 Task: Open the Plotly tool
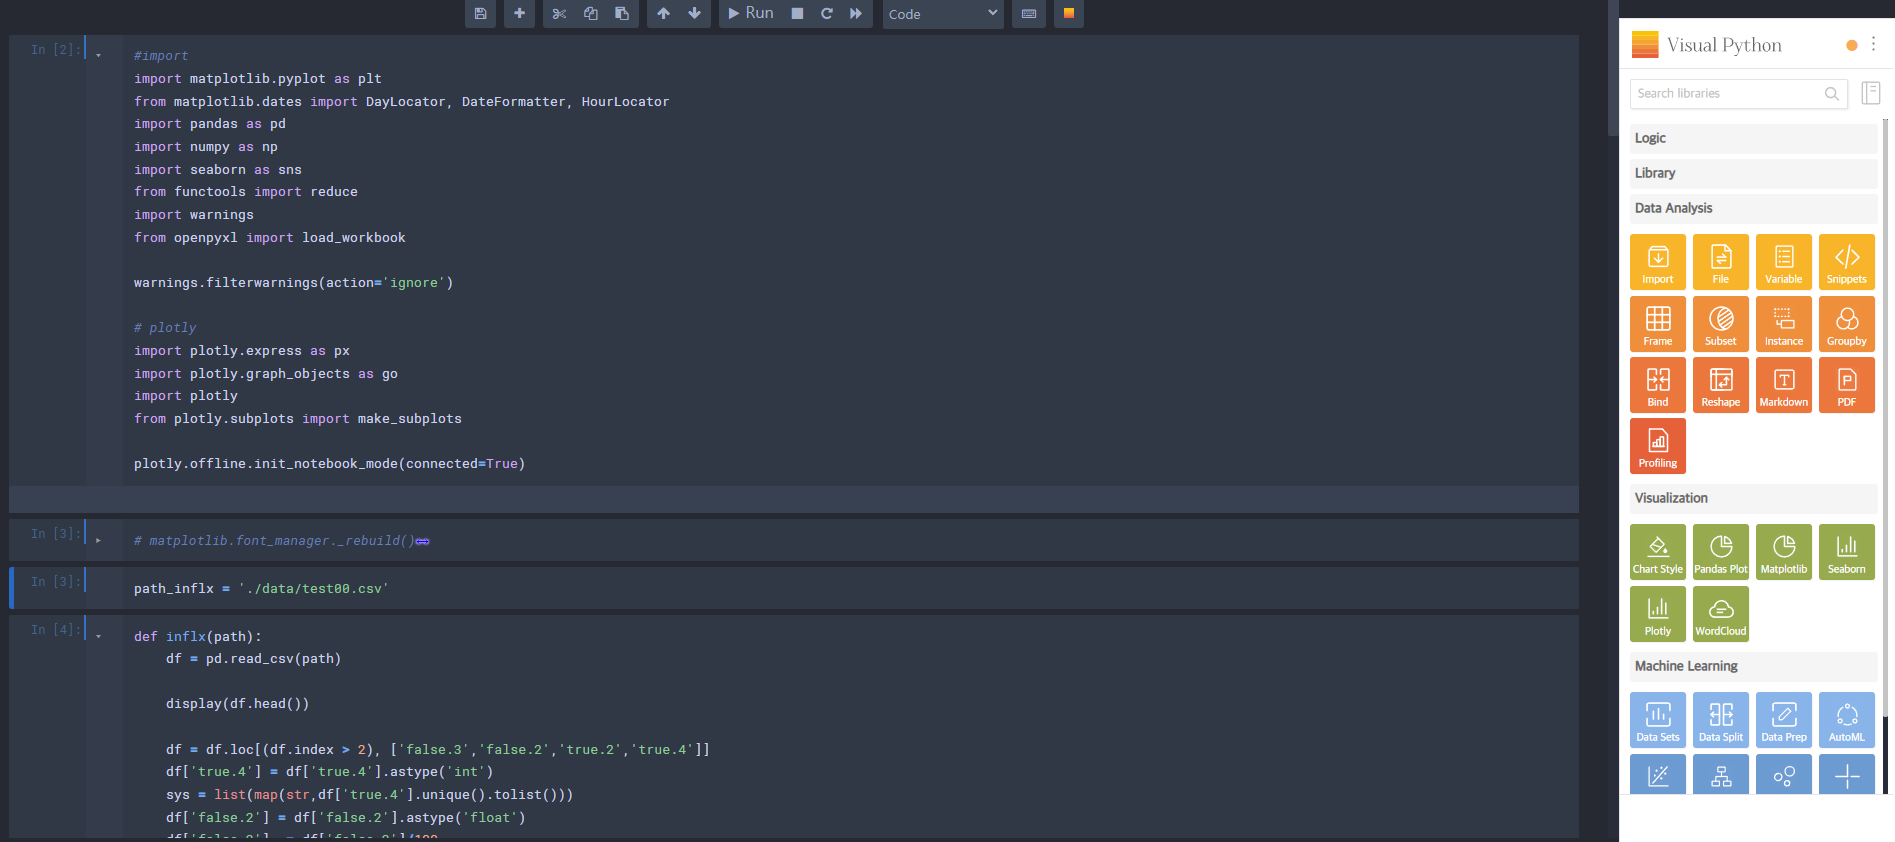click(1657, 614)
